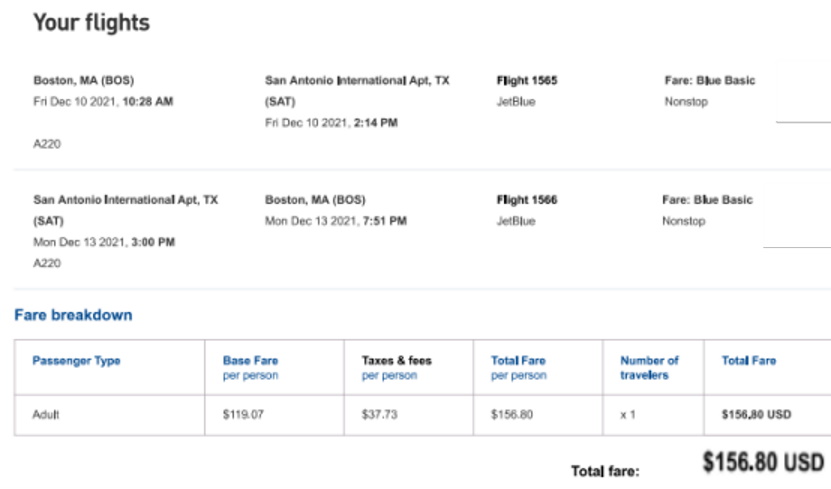Viewport: 831px width, 489px height.
Task: Click the "Total Fare per person" column header
Action: (519, 367)
